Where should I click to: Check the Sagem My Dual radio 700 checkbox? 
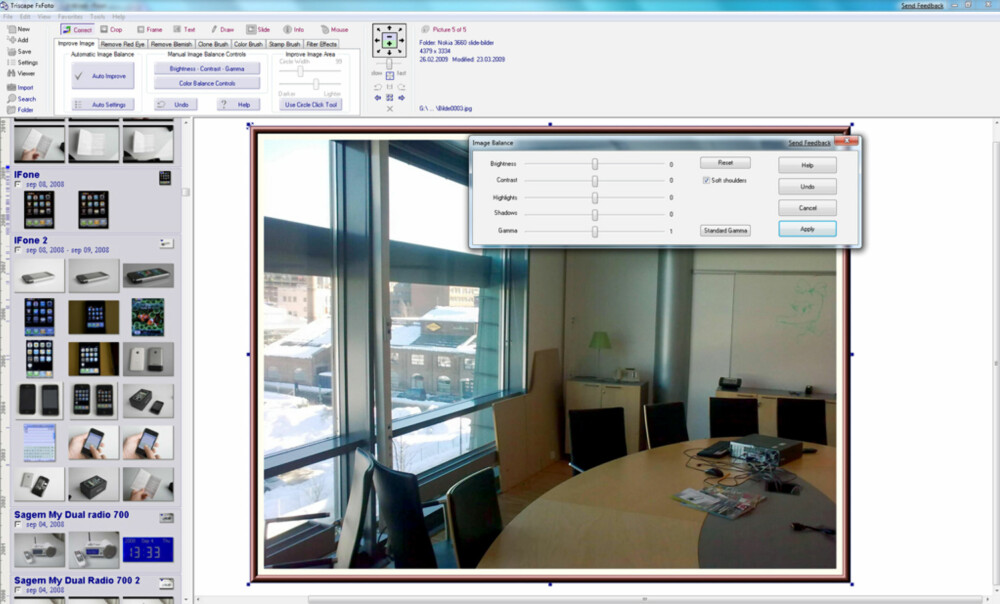tap(18, 524)
